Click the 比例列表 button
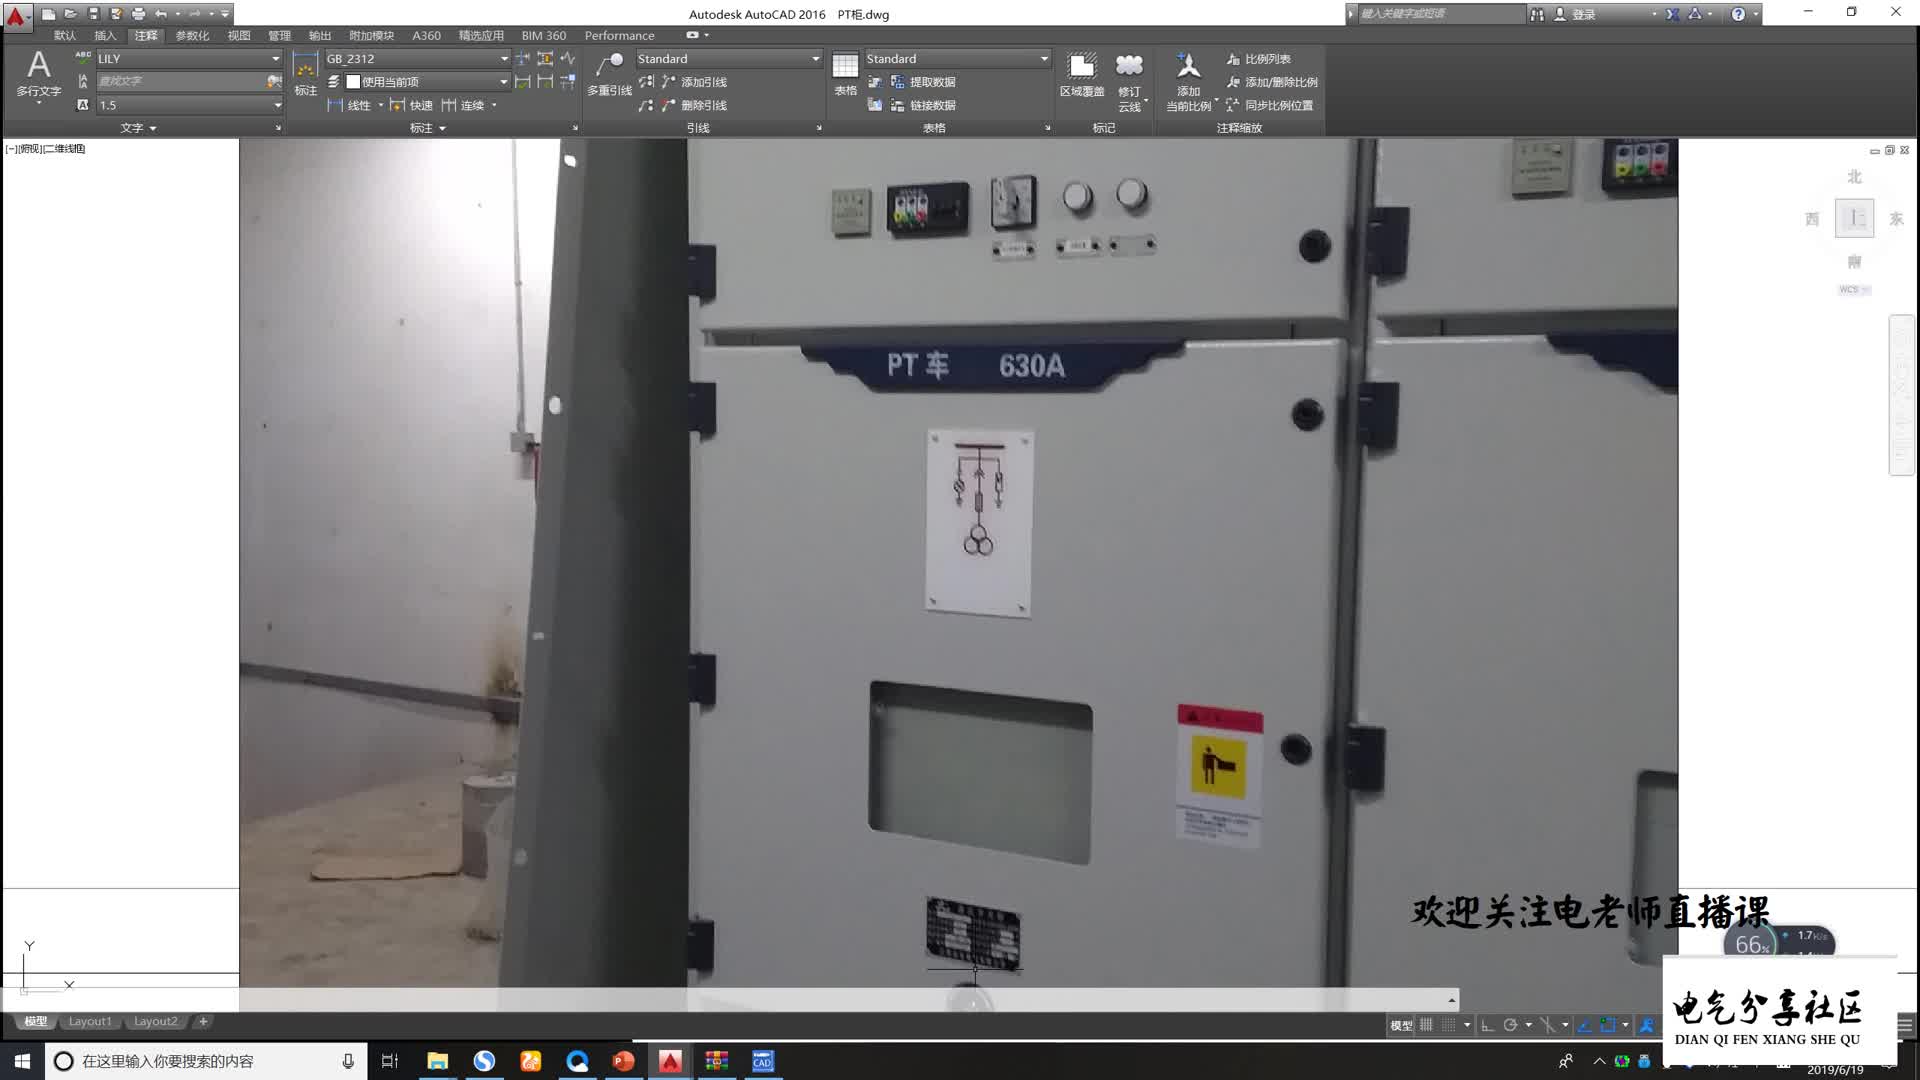1920x1080 pixels. (1258, 59)
